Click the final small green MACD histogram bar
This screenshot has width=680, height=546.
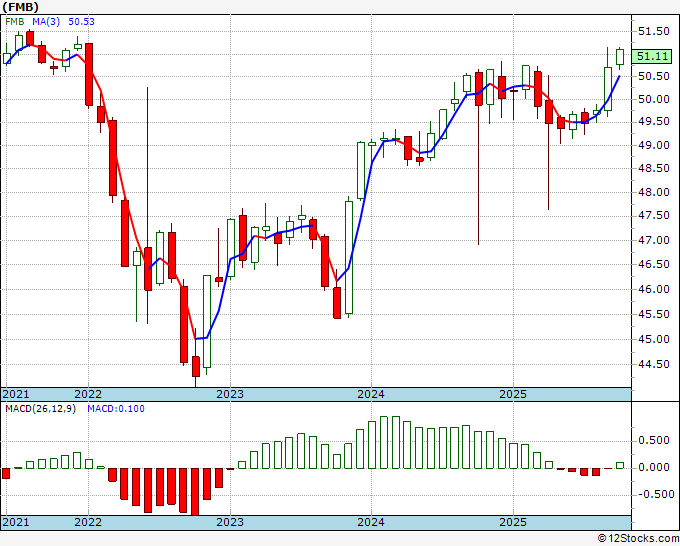[x=620, y=465]
